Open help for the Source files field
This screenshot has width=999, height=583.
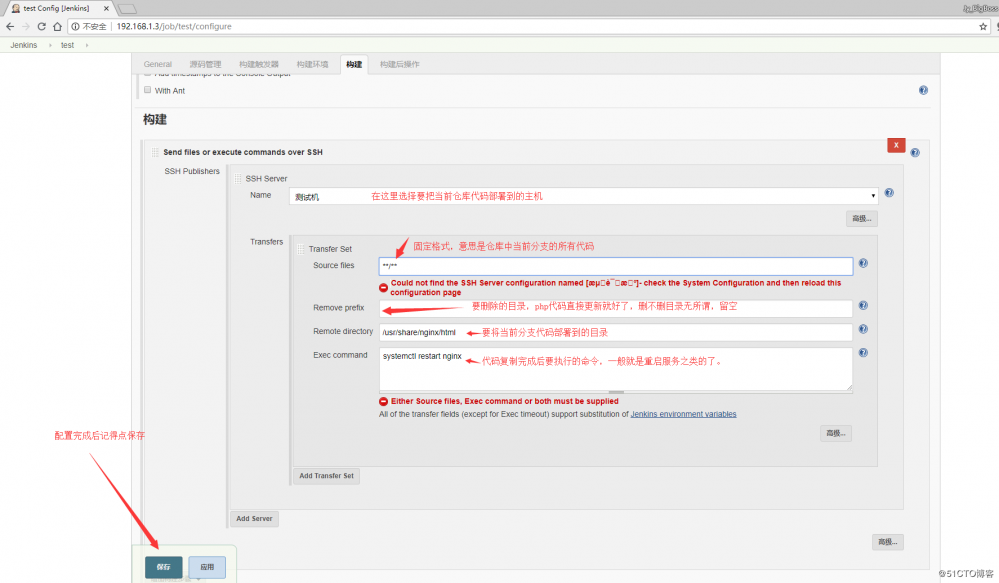[862, 263]
